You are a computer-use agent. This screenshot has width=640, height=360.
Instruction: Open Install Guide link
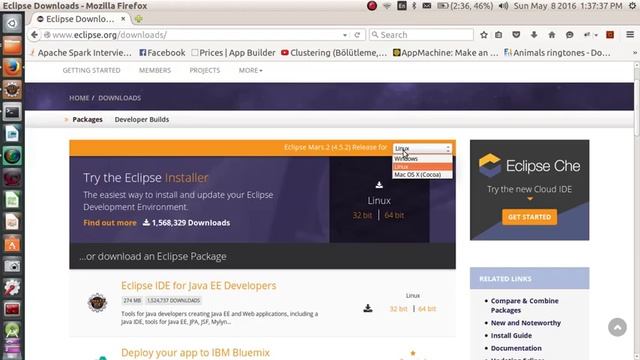pyautogui.click(x=511, y=336)
